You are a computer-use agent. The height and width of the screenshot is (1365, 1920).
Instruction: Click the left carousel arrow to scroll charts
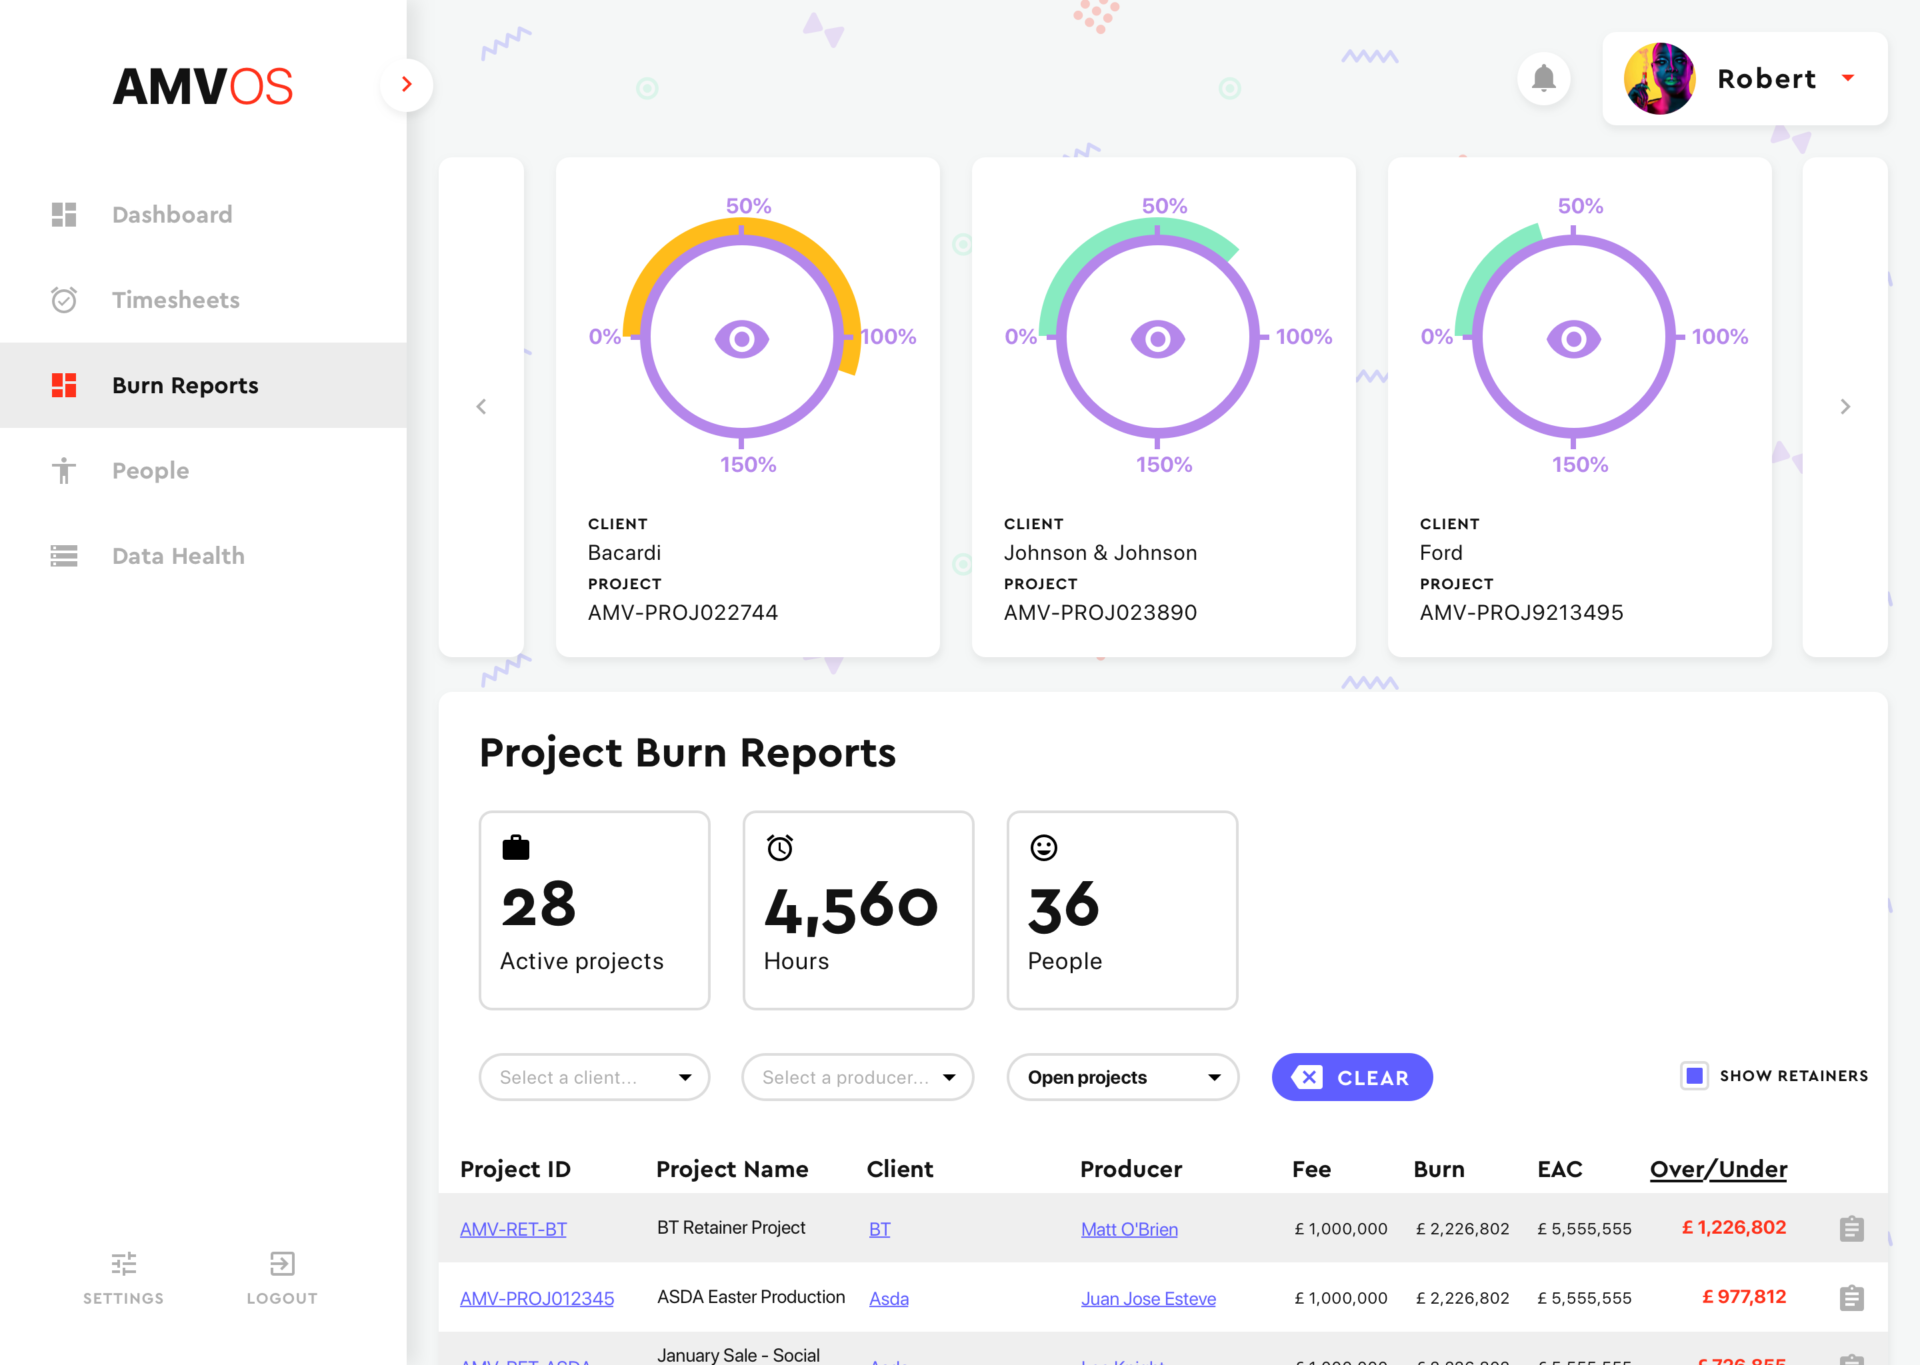click(x=481, y=406)
